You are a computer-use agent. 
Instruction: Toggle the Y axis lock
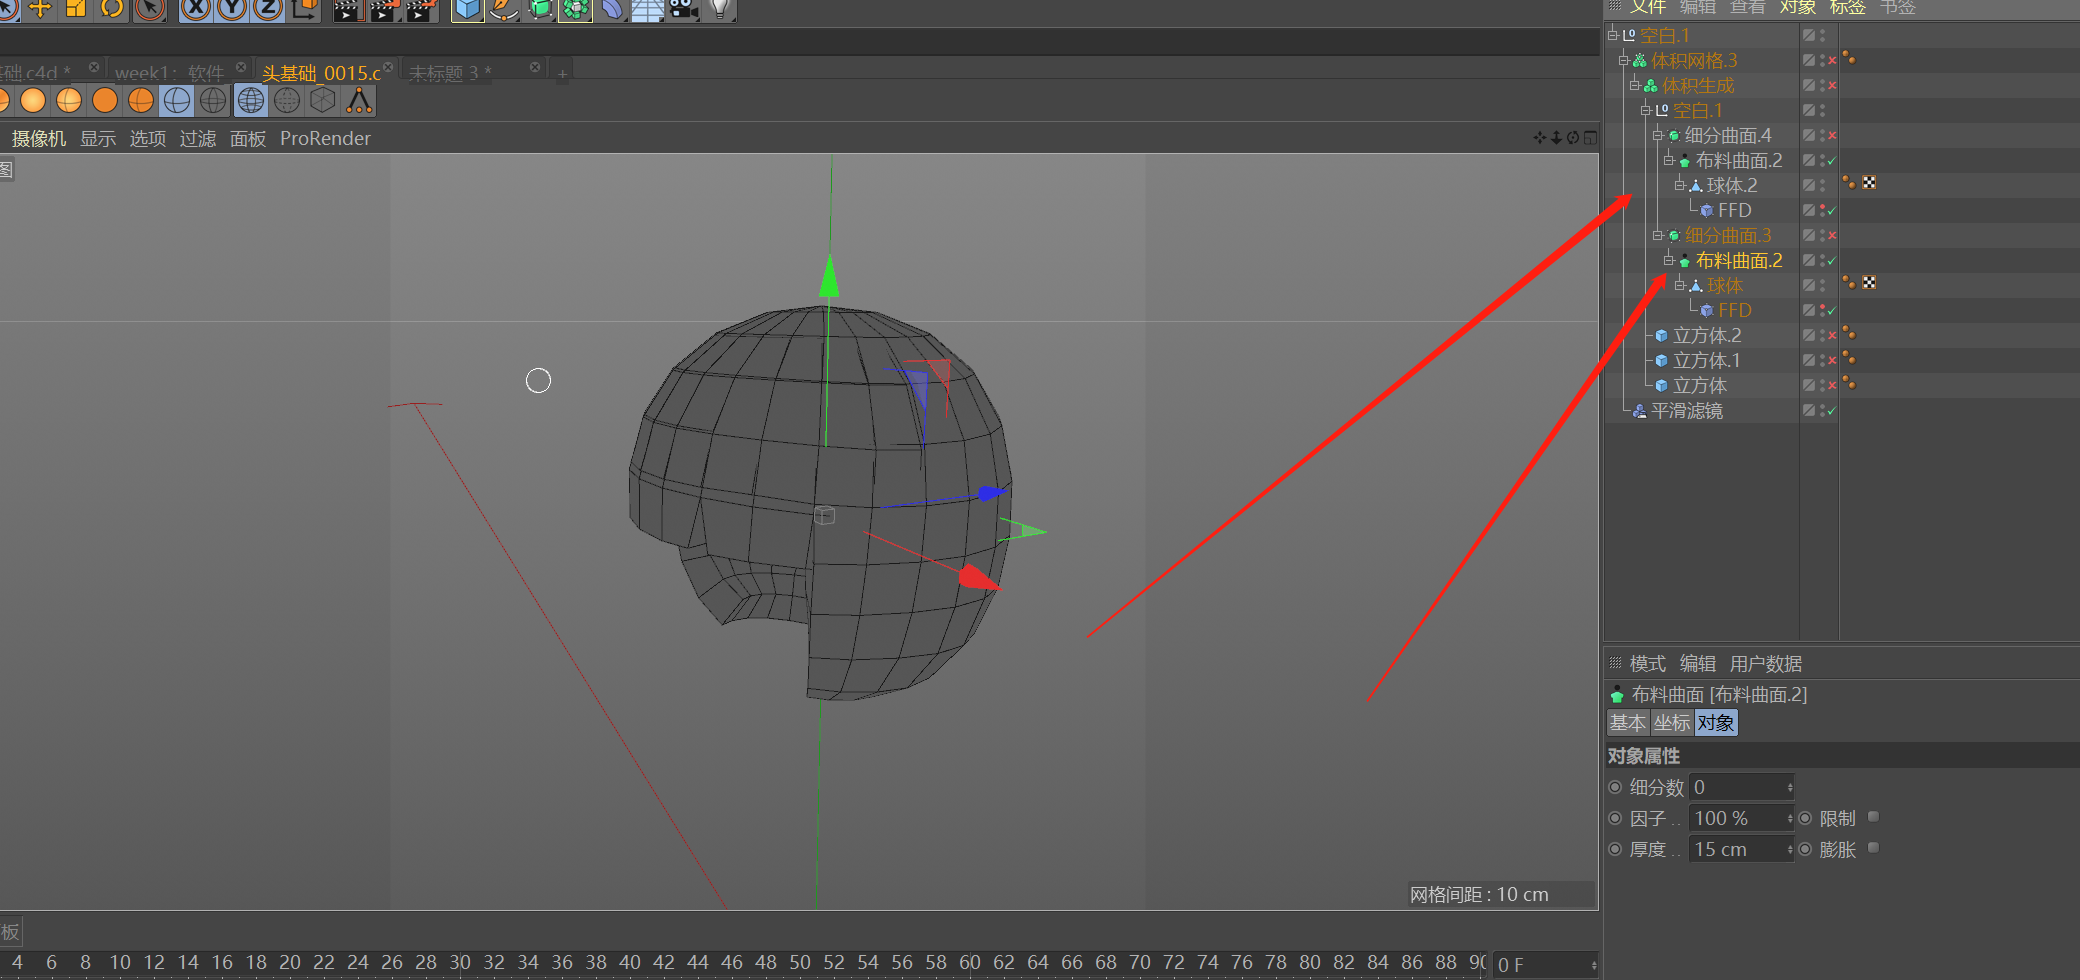point(232,9)
